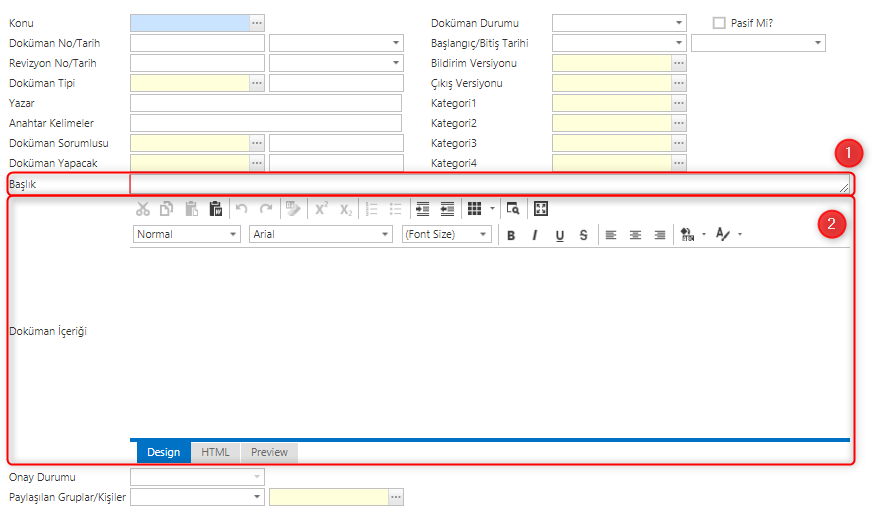
Task: Click into the Doküman No text field
Action: pos(197,43)
